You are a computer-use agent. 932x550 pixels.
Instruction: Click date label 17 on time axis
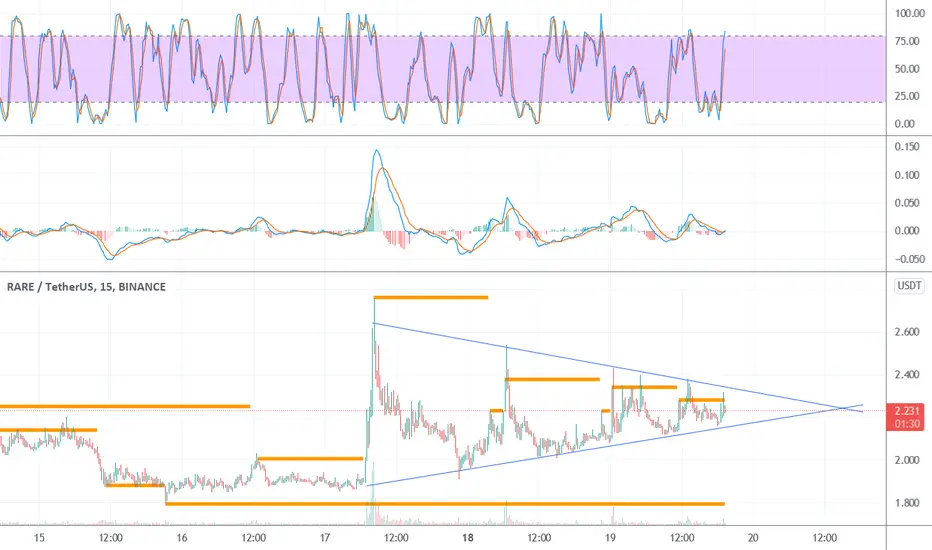[325, 538]
